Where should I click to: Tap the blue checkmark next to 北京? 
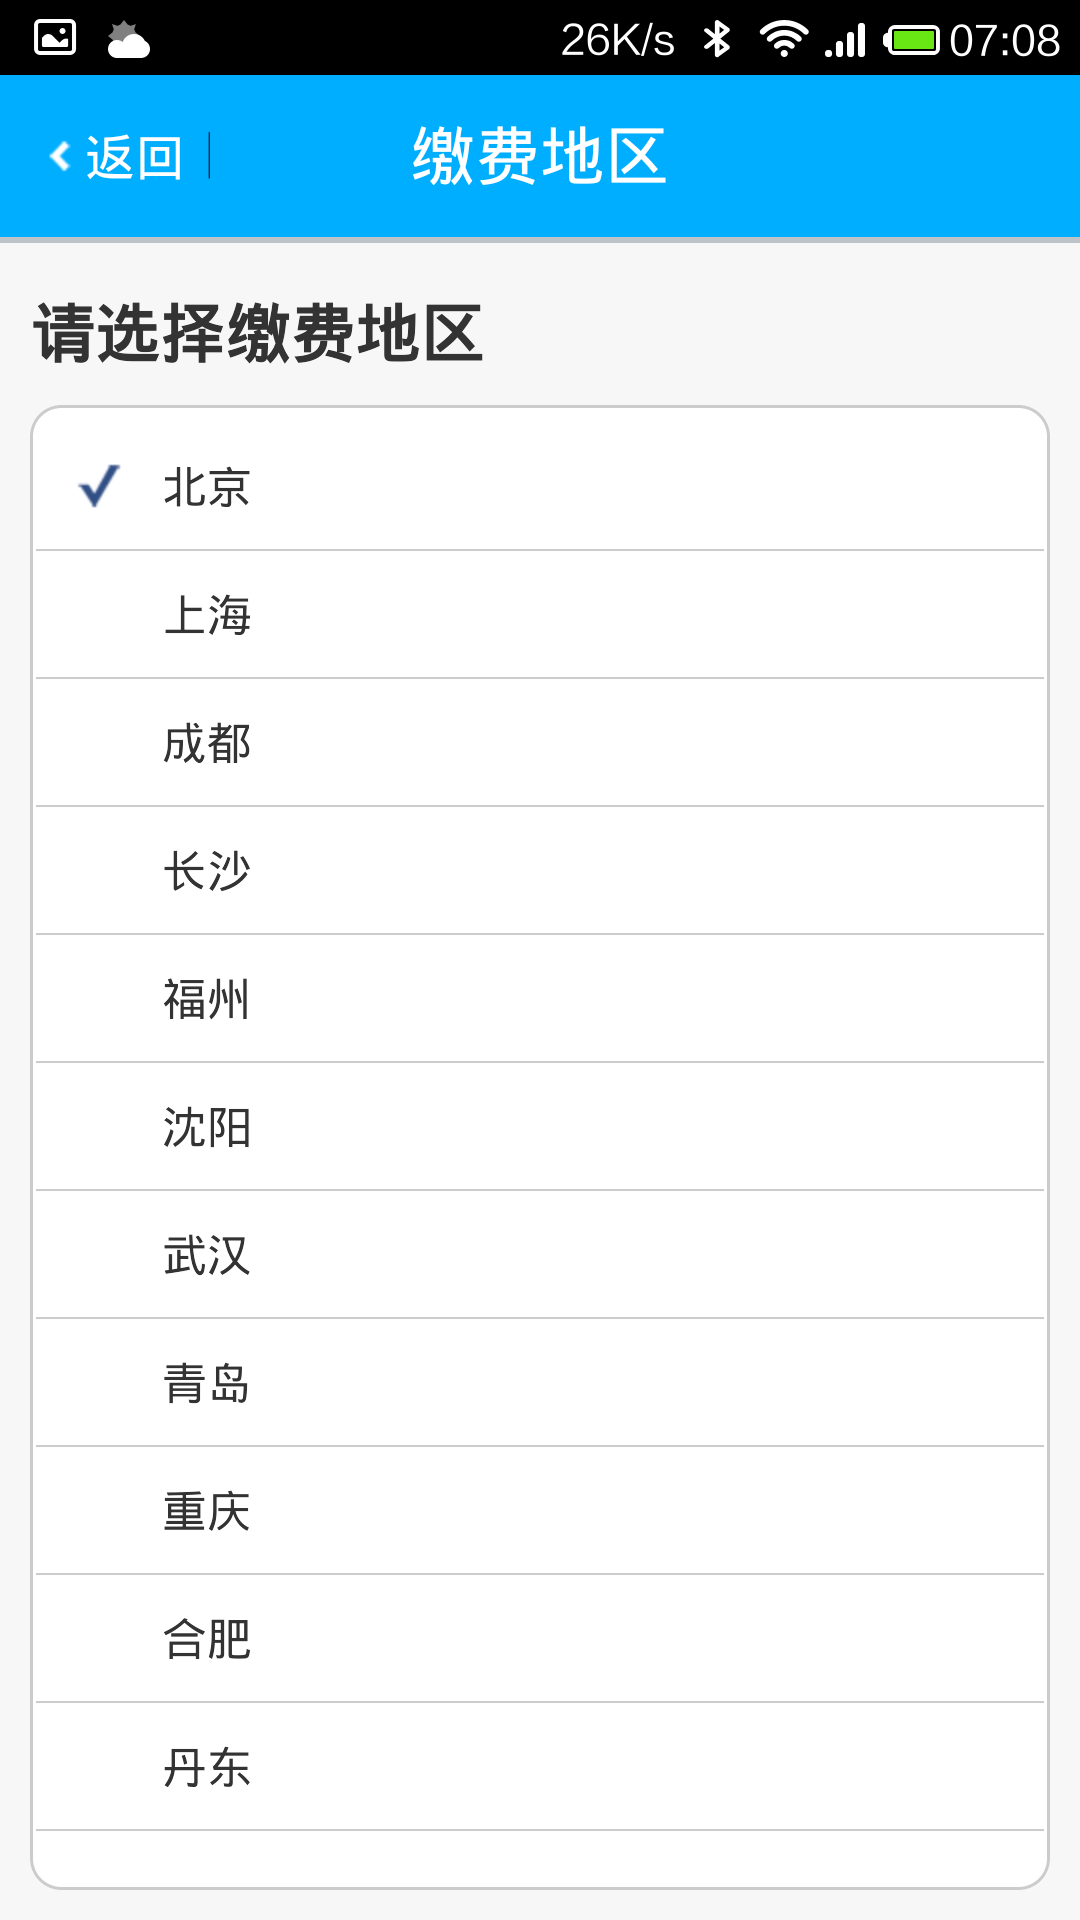(x=99, y=486)
